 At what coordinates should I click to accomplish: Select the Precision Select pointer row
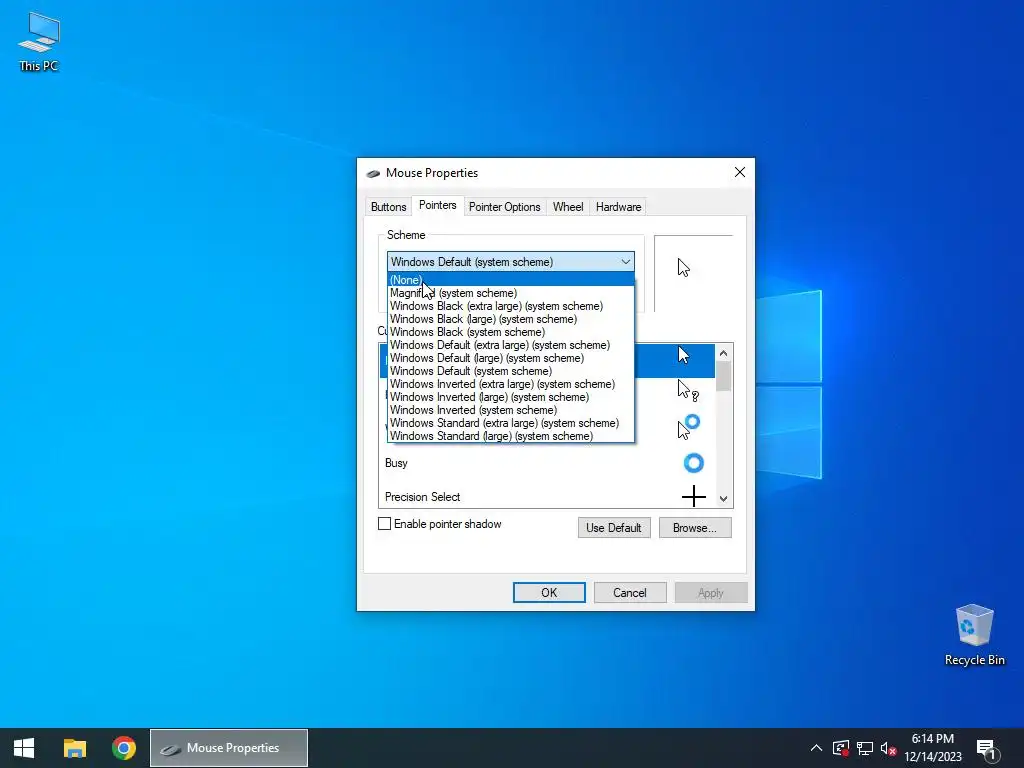[547, 496]
